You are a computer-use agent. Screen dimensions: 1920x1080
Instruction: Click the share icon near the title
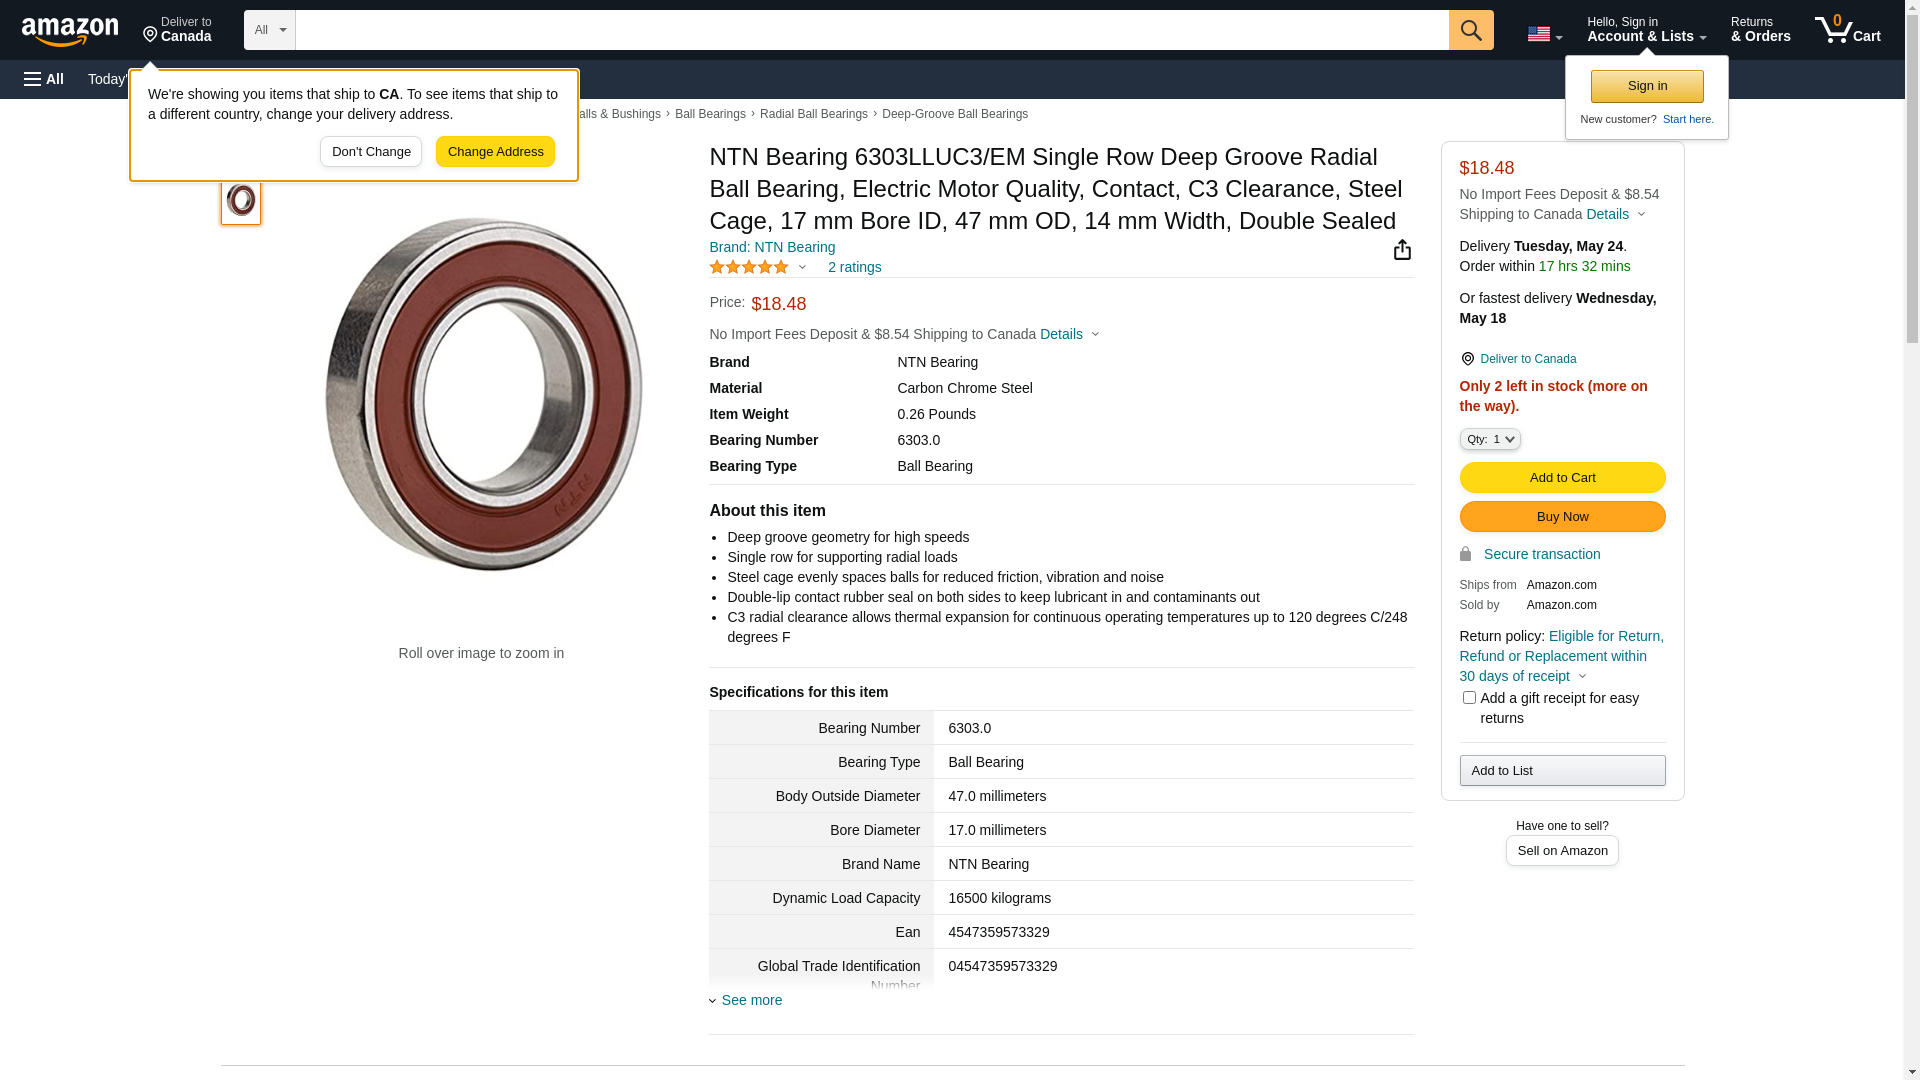click(1402, 250)
